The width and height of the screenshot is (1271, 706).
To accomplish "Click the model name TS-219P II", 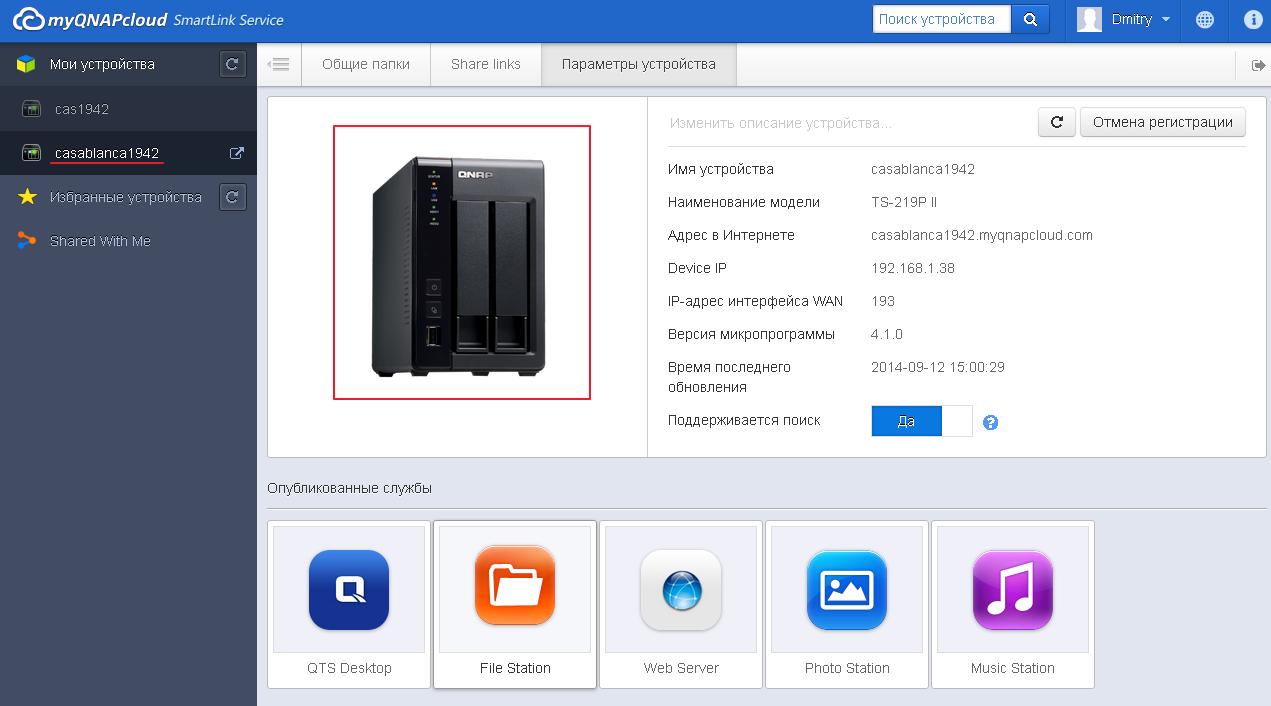I will click(x=904, y=202).
